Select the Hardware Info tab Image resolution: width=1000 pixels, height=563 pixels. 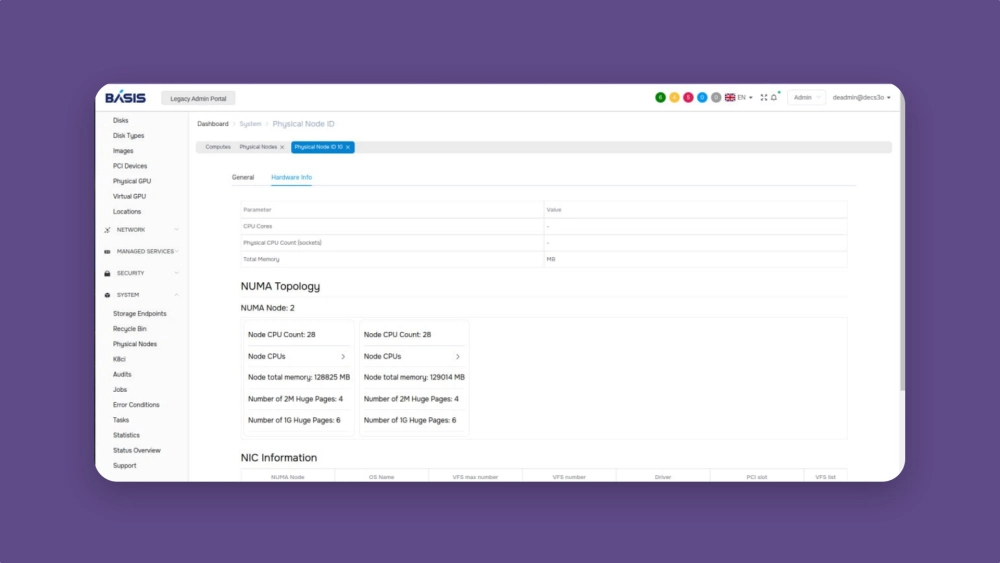point(291,177)
